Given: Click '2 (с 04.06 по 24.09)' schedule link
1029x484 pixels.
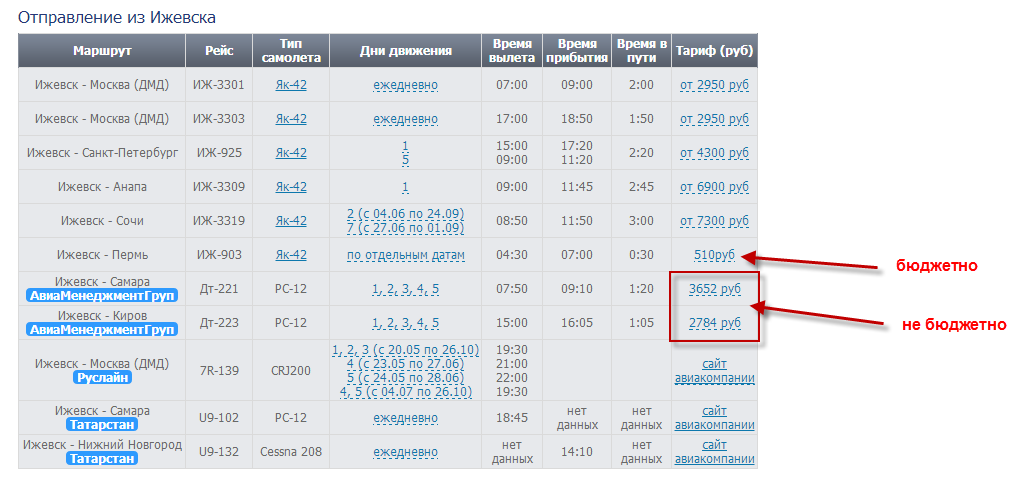Looking at the screenshot, I should [406, 214].
